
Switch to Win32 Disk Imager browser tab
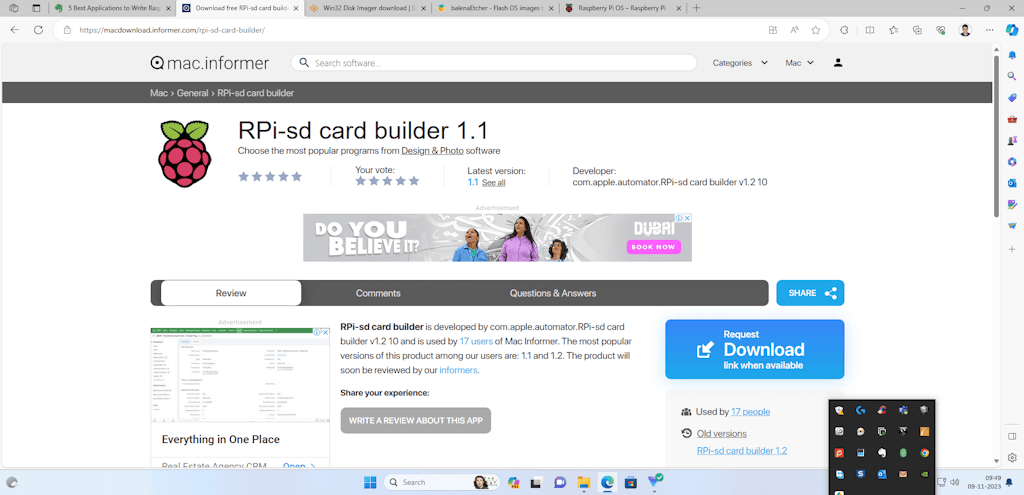pyautogui.click(x=368, y=8)
